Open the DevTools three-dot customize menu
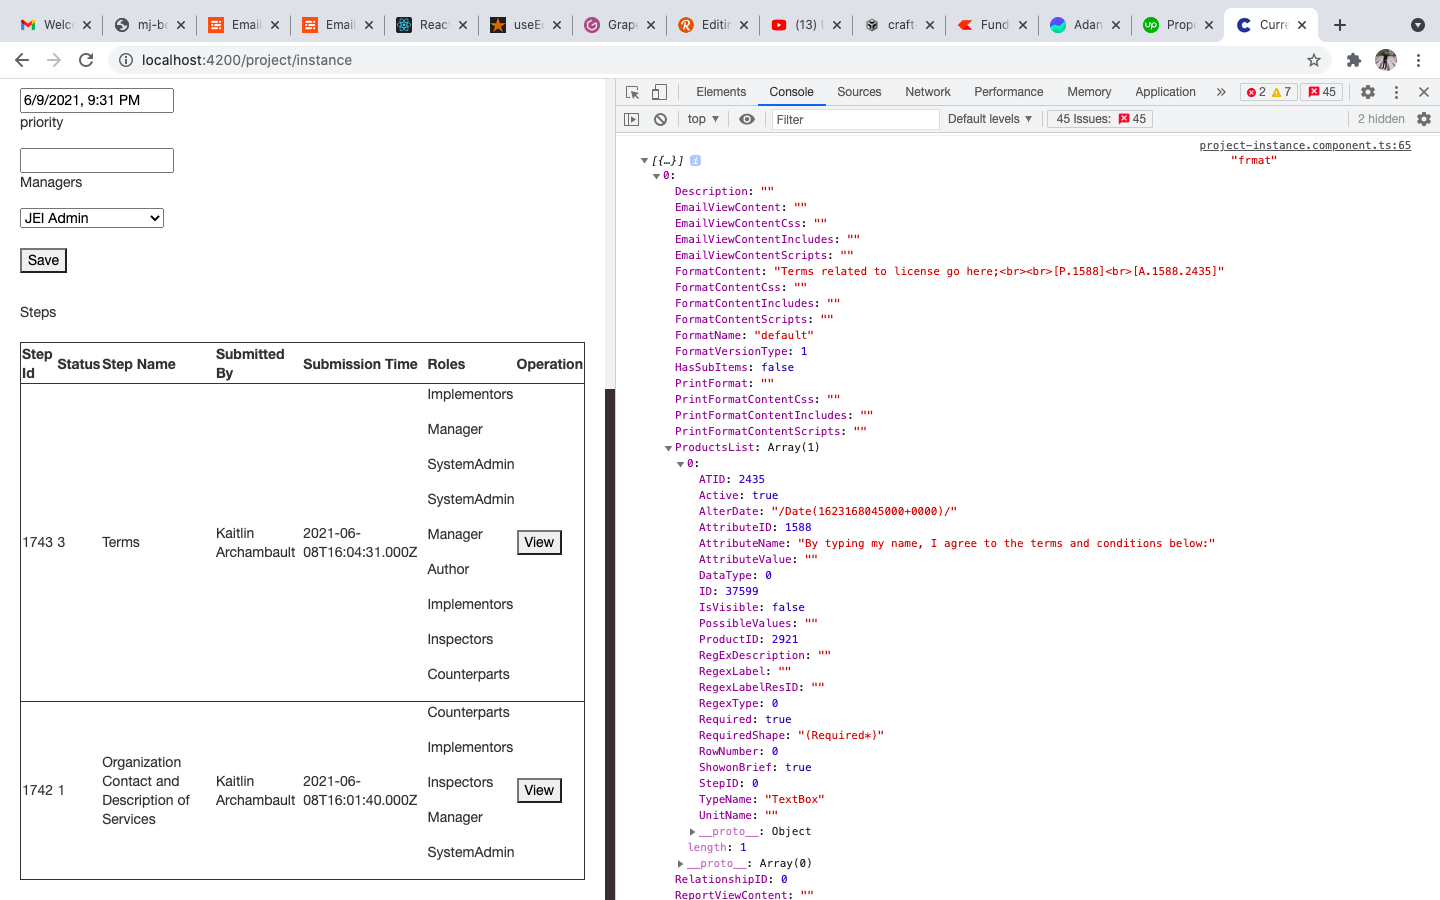This screenshot has width=1440, height=900. [1396, 92]
